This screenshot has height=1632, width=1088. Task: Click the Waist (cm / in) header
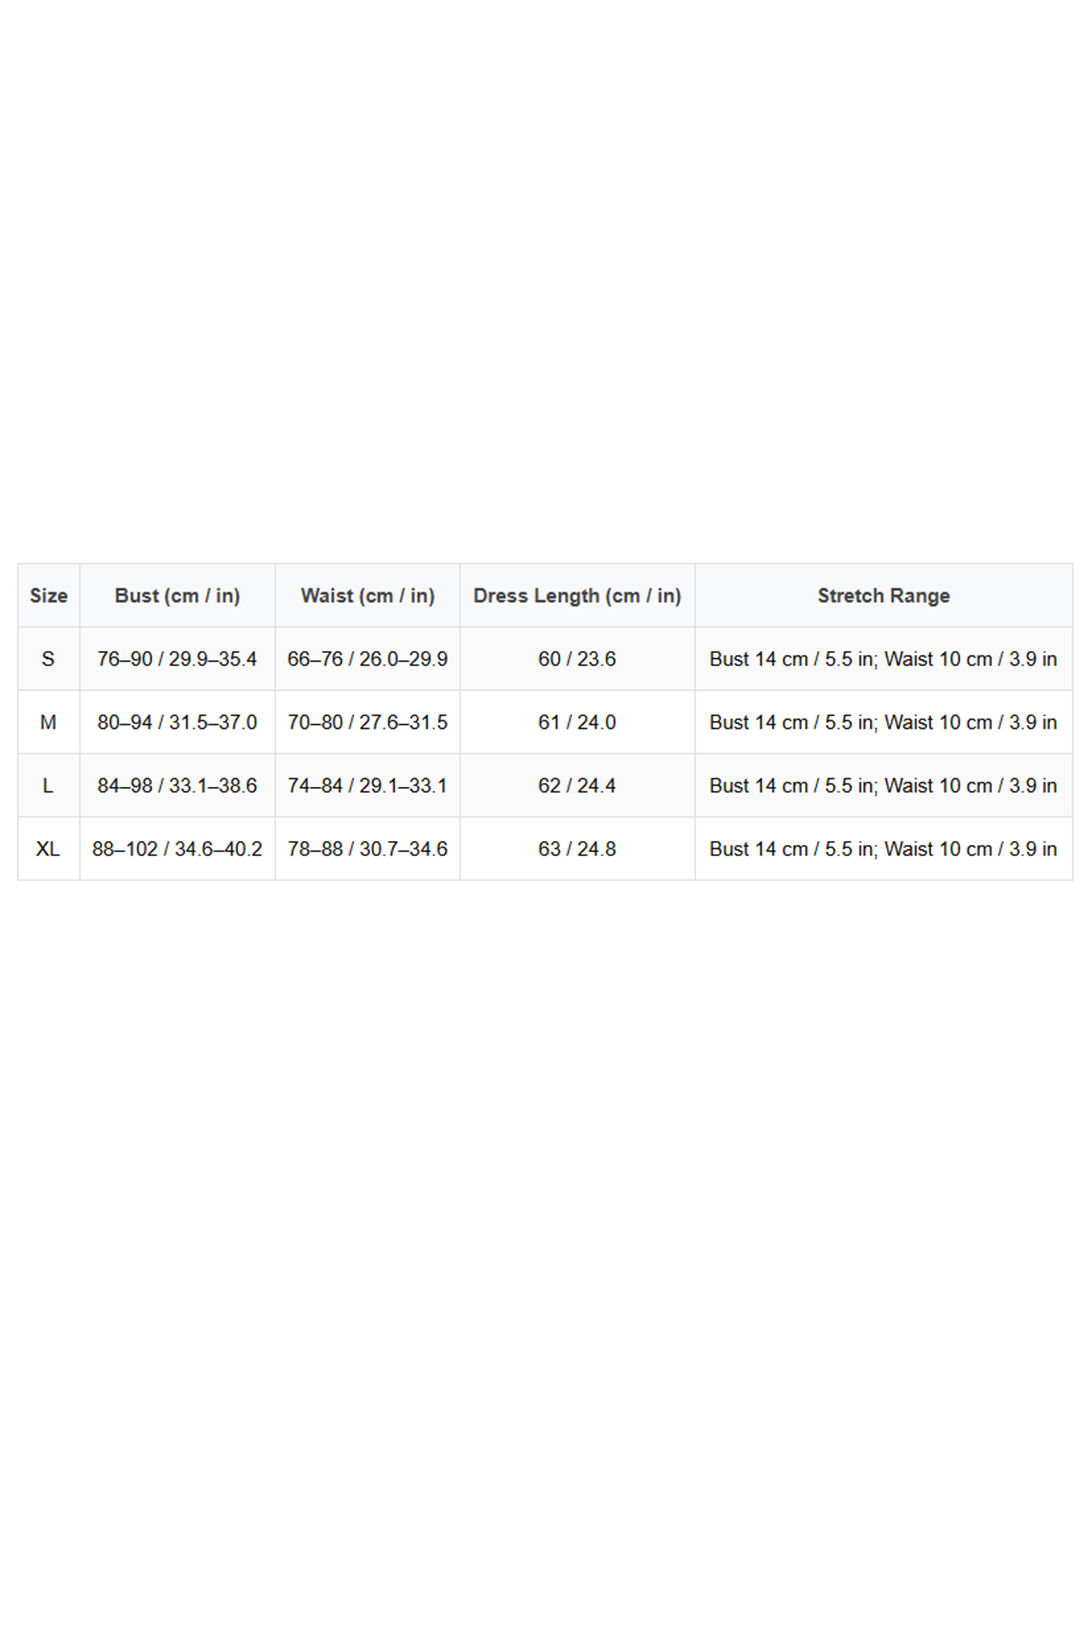pyautogui.click(x=367, y=596)
